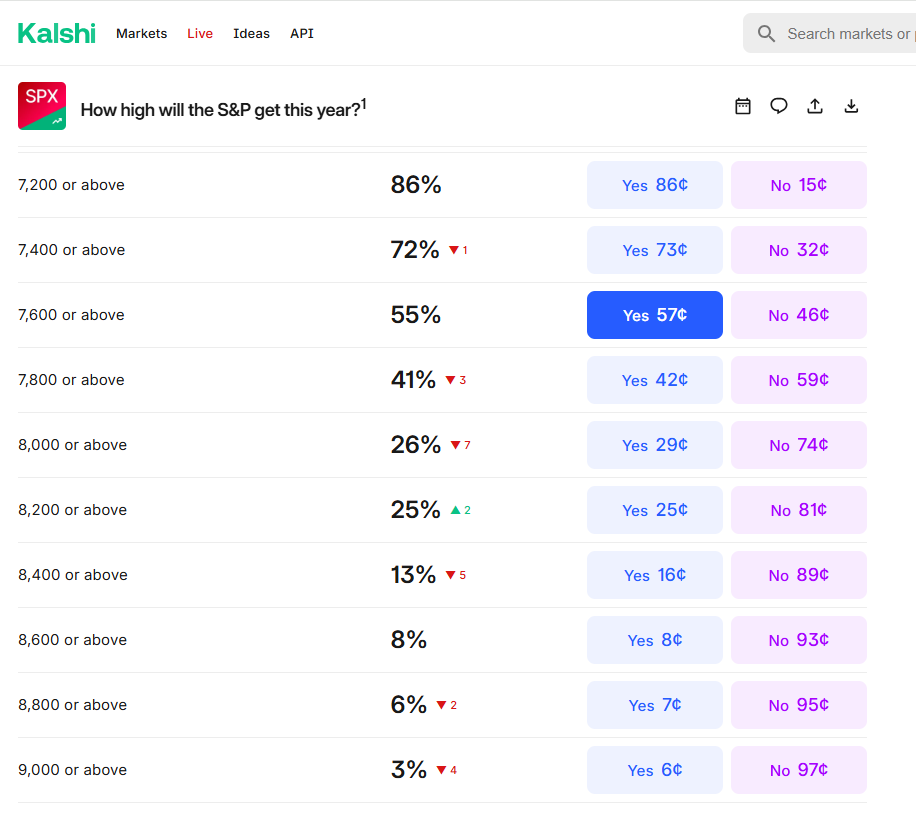
Task: Open the calendar icon in market header
Action: click(743, 106)
